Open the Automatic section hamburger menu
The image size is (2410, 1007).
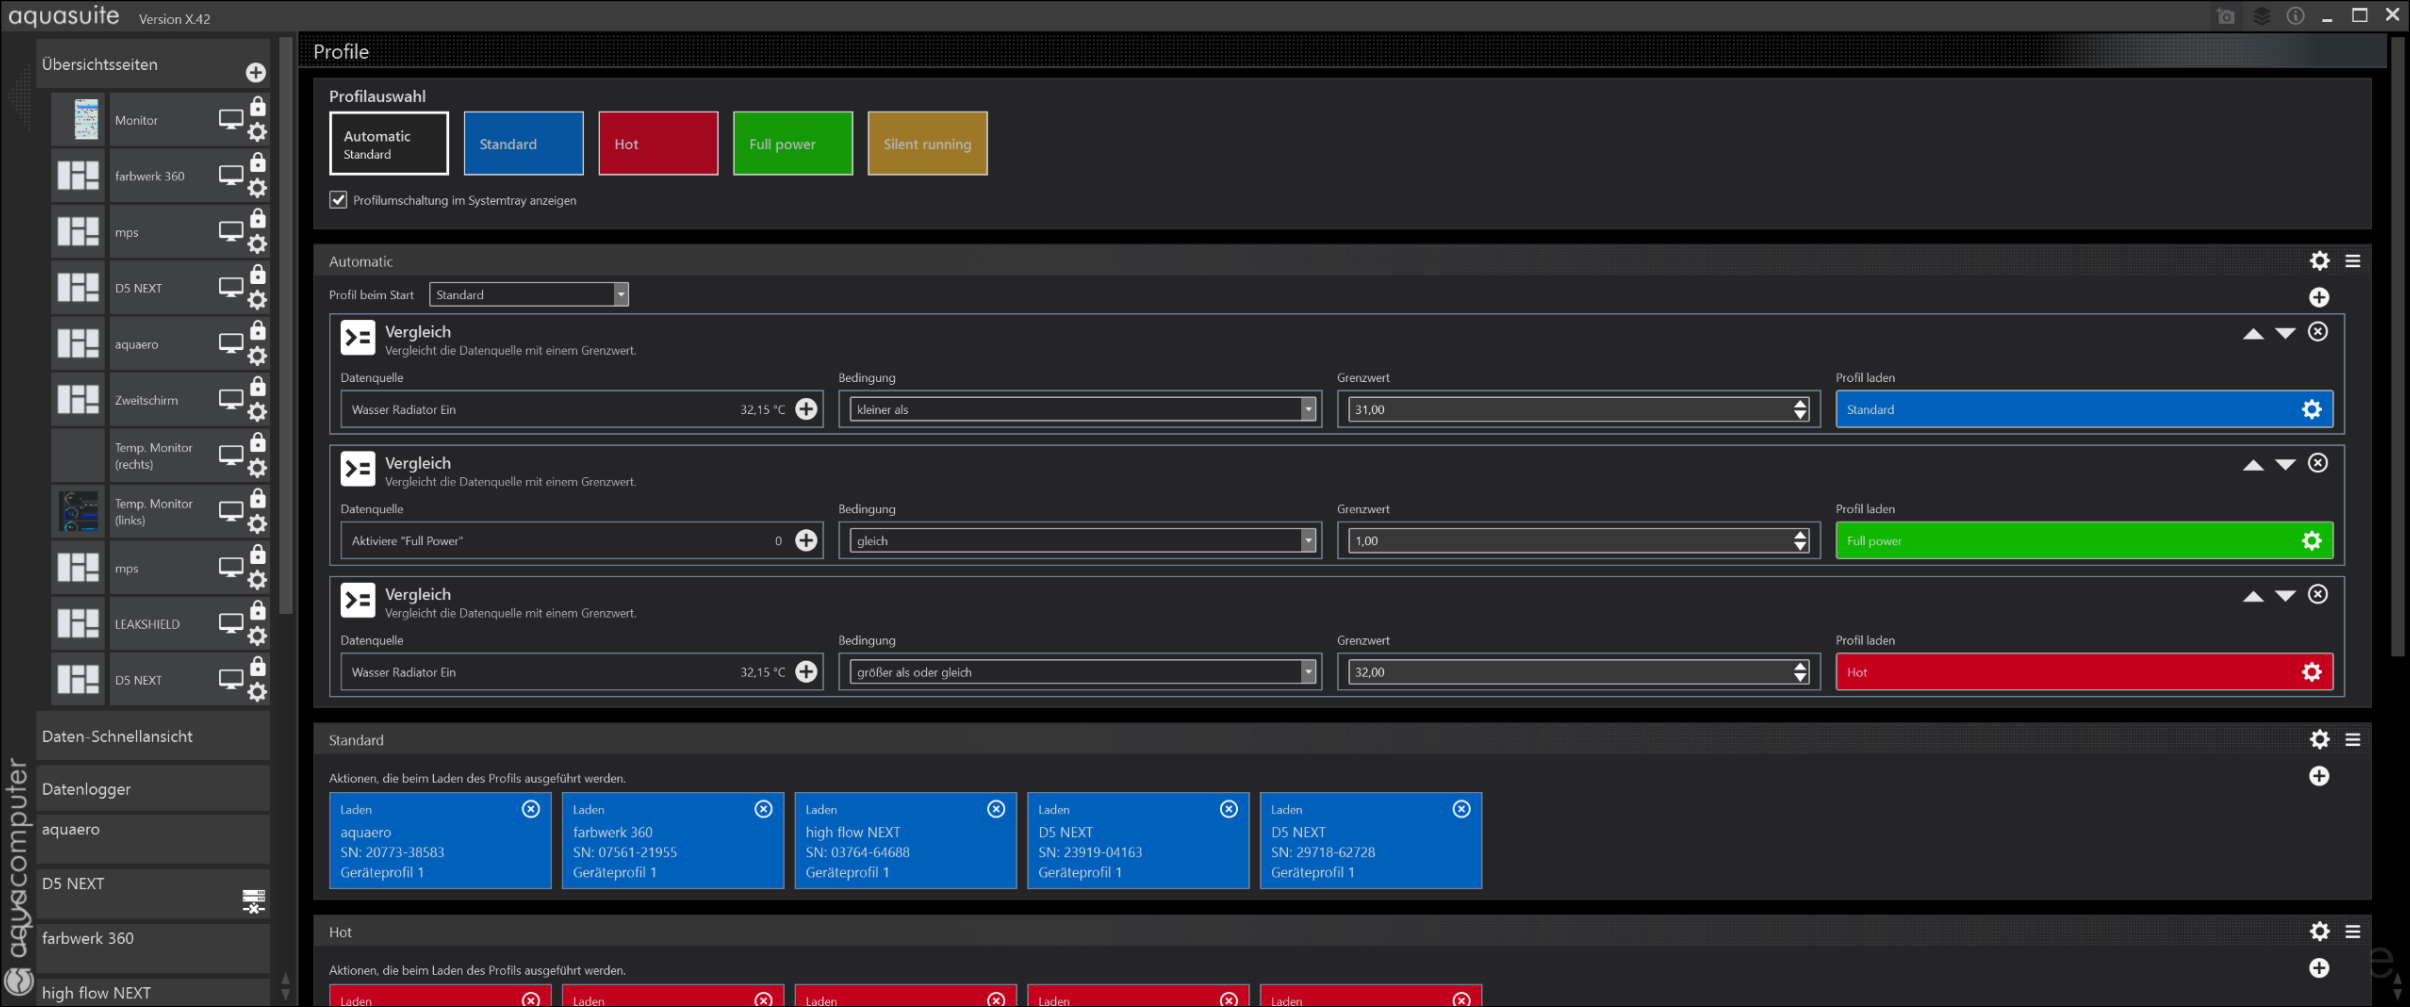(x=2353, y=261)
